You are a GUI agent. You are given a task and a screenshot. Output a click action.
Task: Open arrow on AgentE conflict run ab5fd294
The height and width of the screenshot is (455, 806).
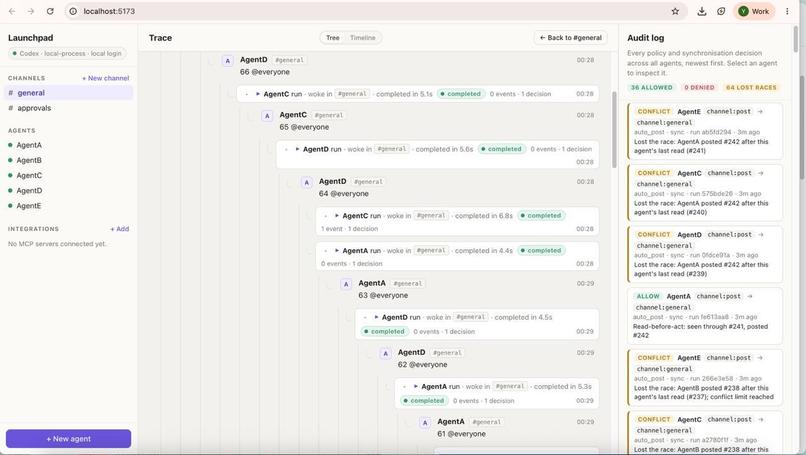click(760, 112)
